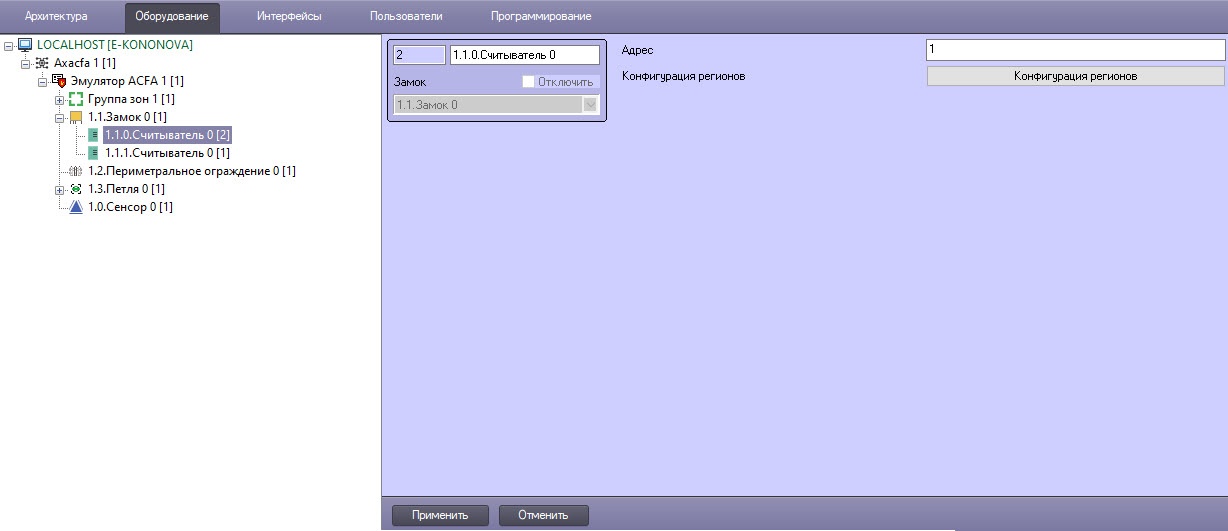The width and height of the screenshot is (1228, 531).
Task: Switch to the Архитектура tab
Action: tap(56, 16)
